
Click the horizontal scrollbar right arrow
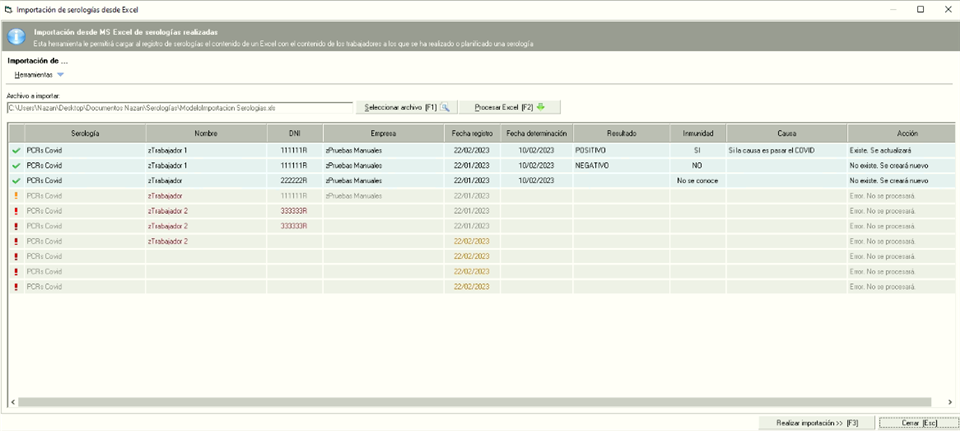point(945,402)
